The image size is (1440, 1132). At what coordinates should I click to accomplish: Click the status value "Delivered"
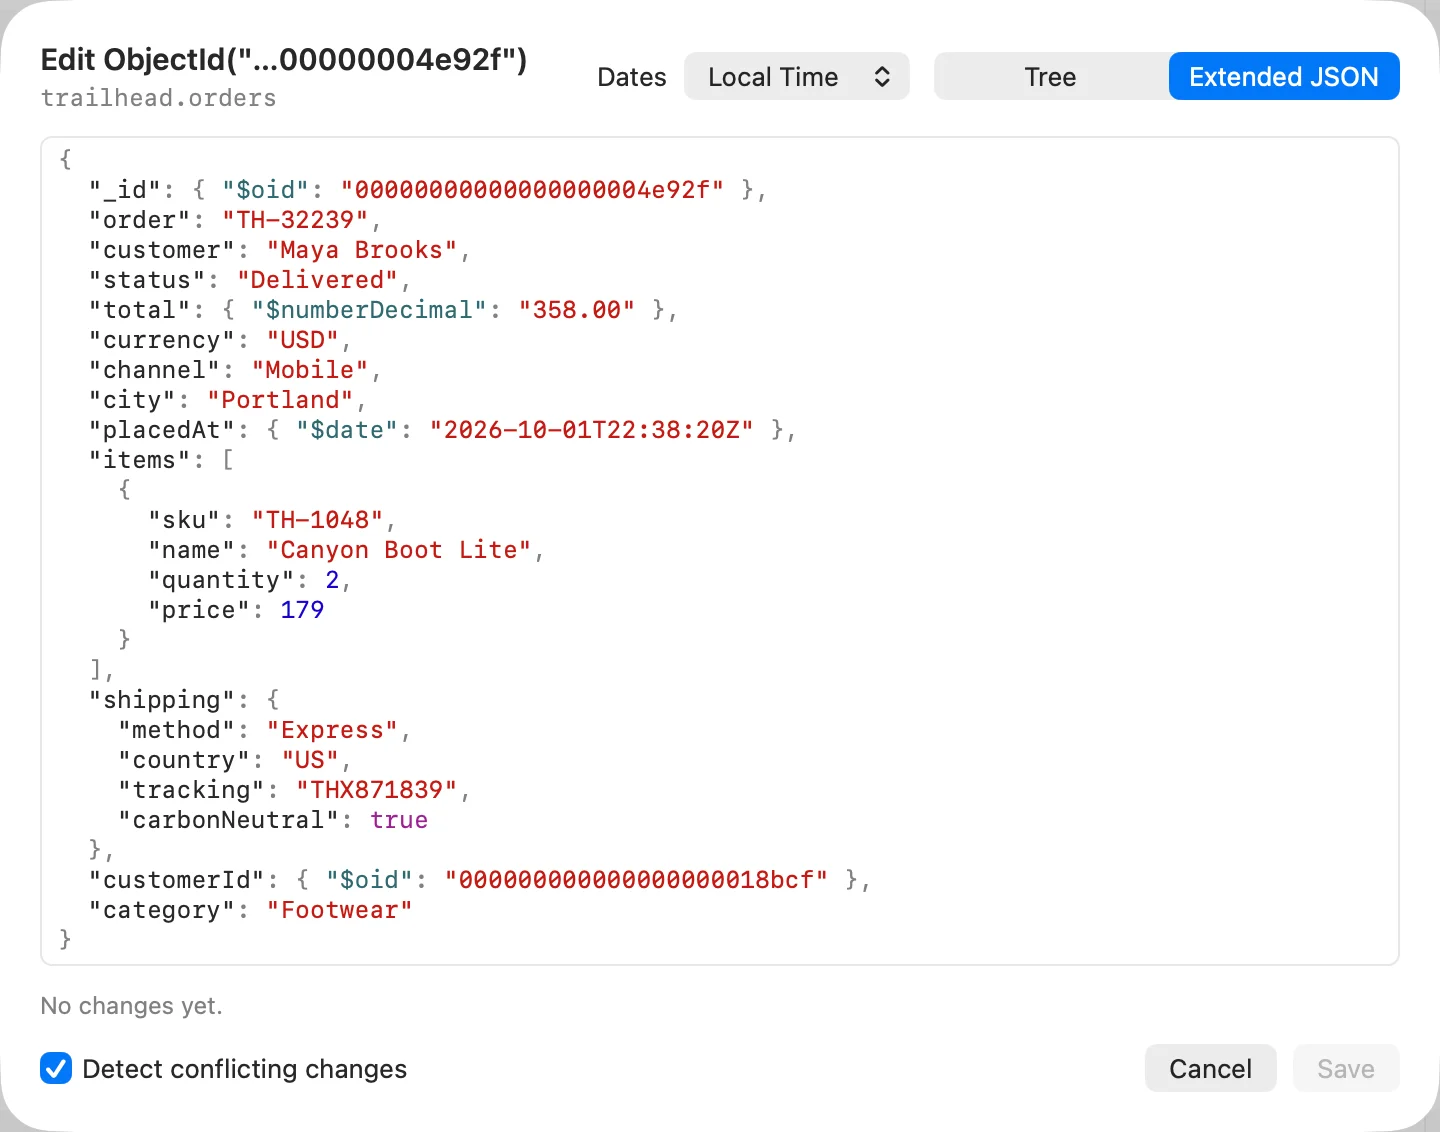tap(317, 280)
